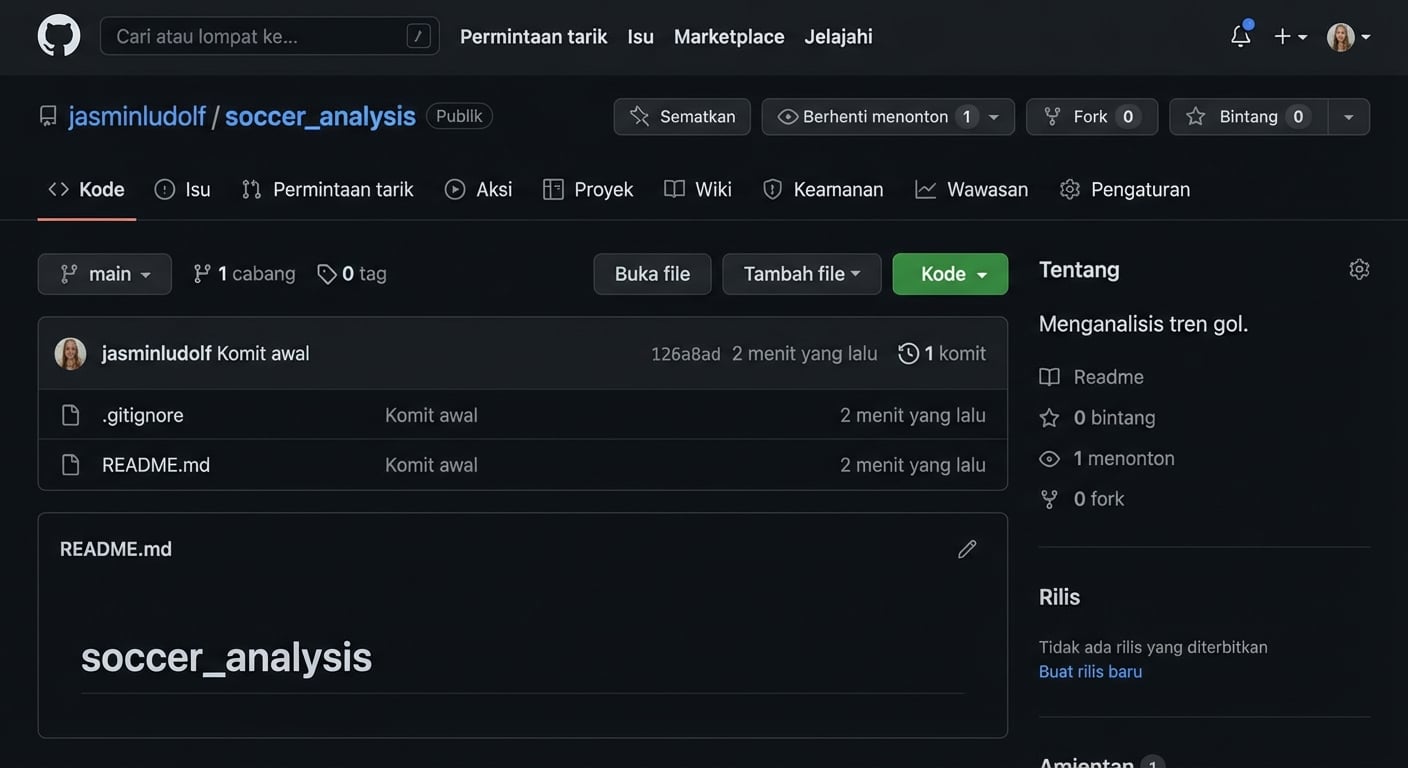This screenshot has width=1408, height=768.
Task: Pin repository with Sematkan button
Action: (682, 116)
